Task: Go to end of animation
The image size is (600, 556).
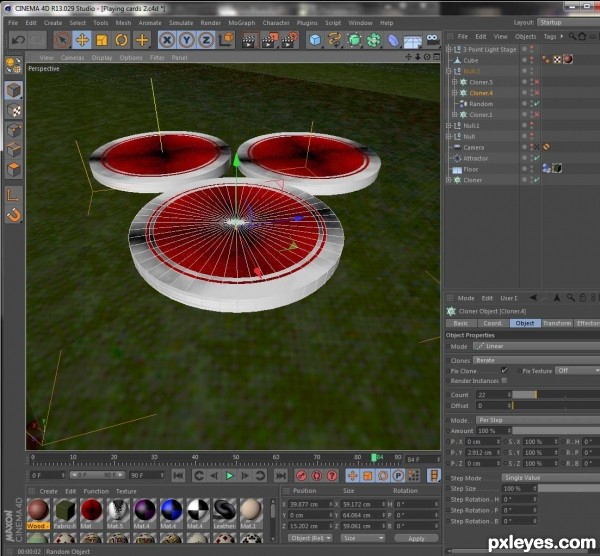Action: 280,476
